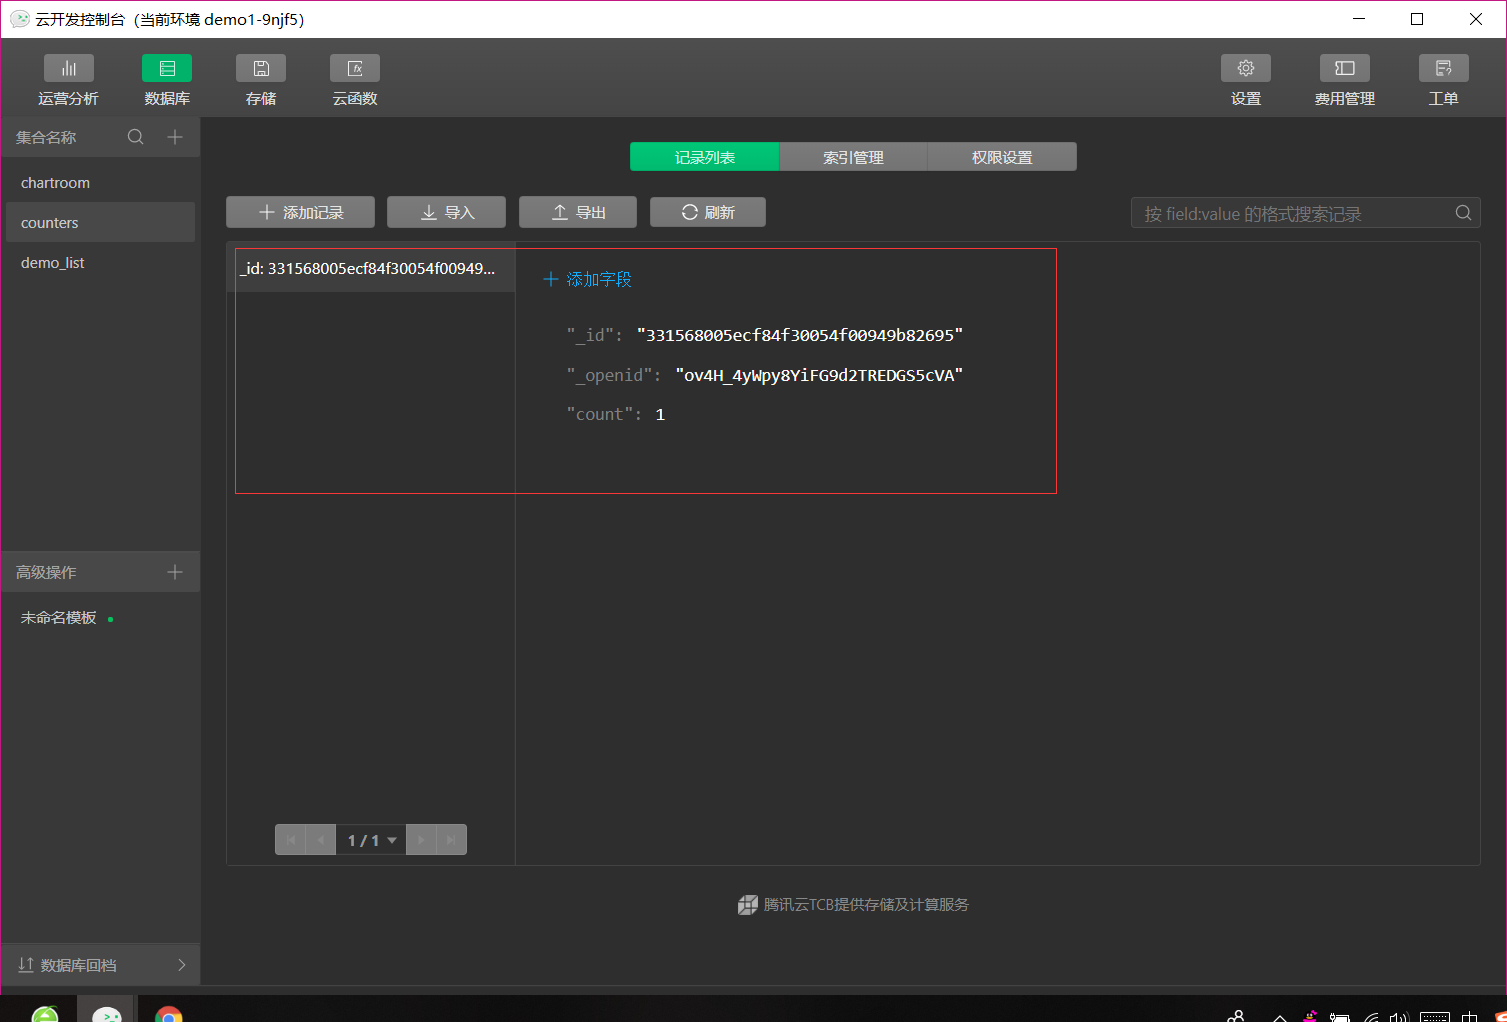Open the 设置 settings gear
Image resolution: width=1507 pixels, height=1022 pixels.
(x=1246, y=80)
